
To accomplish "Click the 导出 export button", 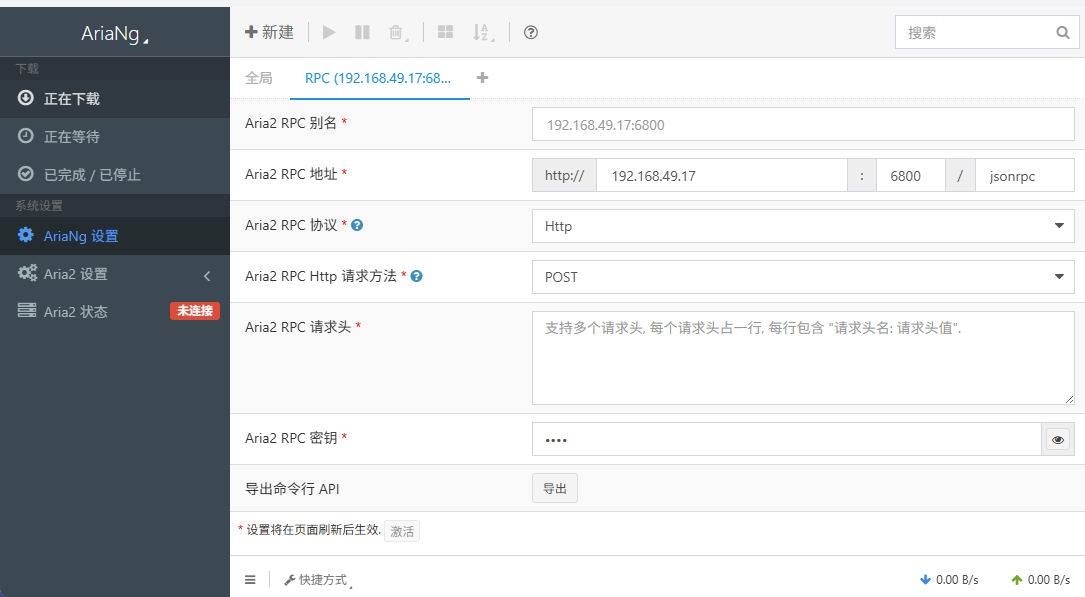I will pyautogui.click(x=554, y=488).
